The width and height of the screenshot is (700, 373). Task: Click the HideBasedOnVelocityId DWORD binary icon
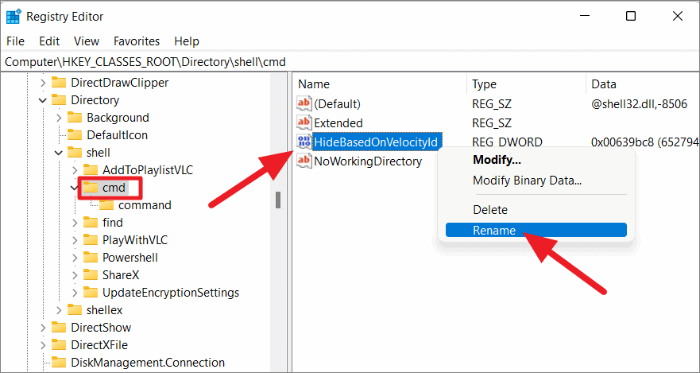click(304, 142)
